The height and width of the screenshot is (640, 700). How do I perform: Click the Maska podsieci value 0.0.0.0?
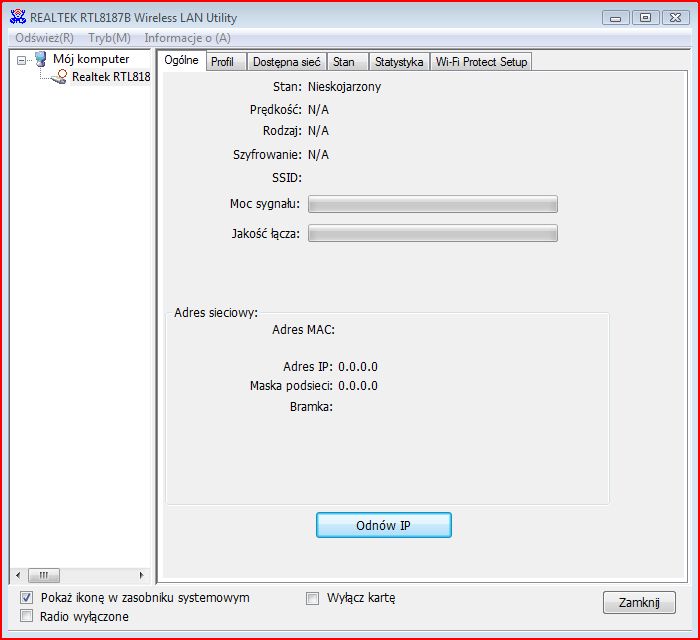pyautogui.click(x=358, y=386)
